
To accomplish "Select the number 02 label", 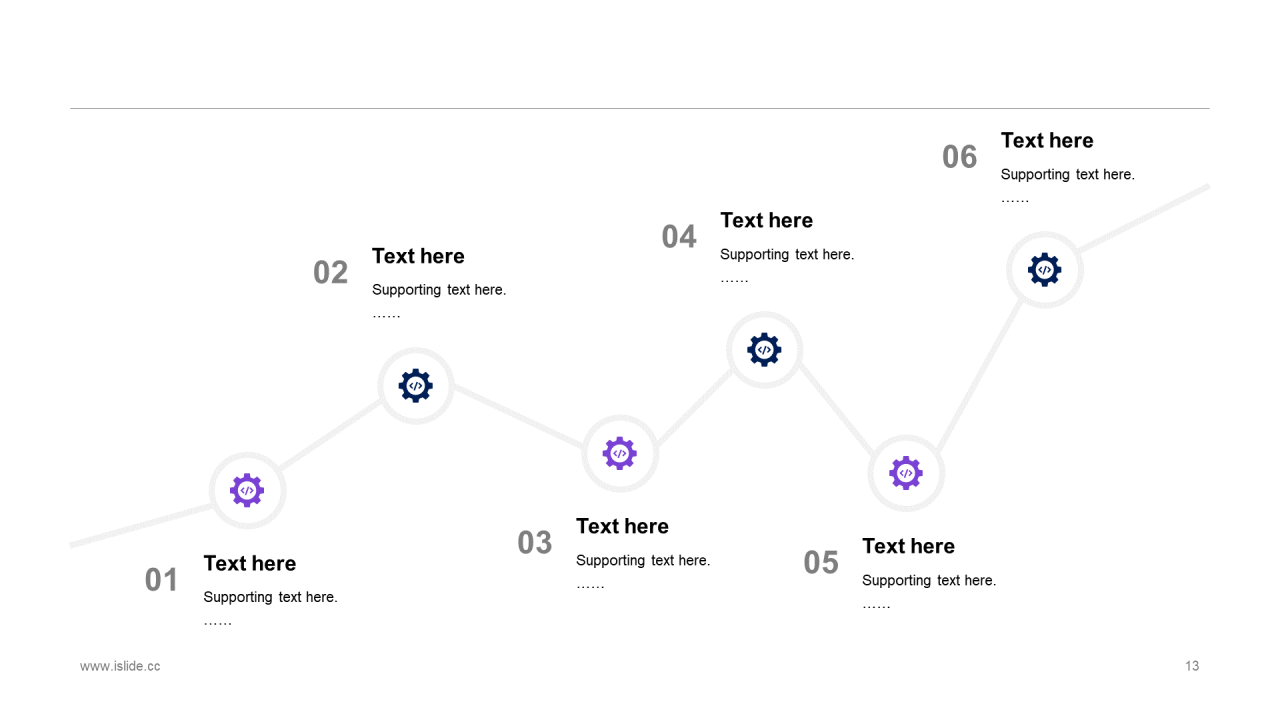I will tap(330, 272).
